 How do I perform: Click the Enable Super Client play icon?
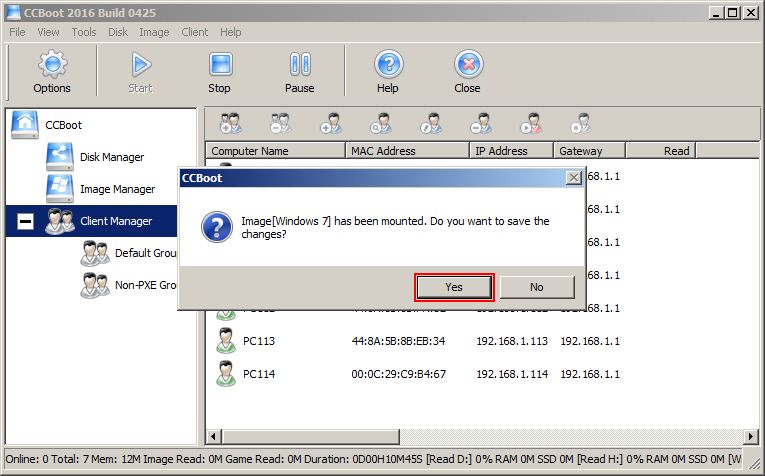tap(531, 123)
